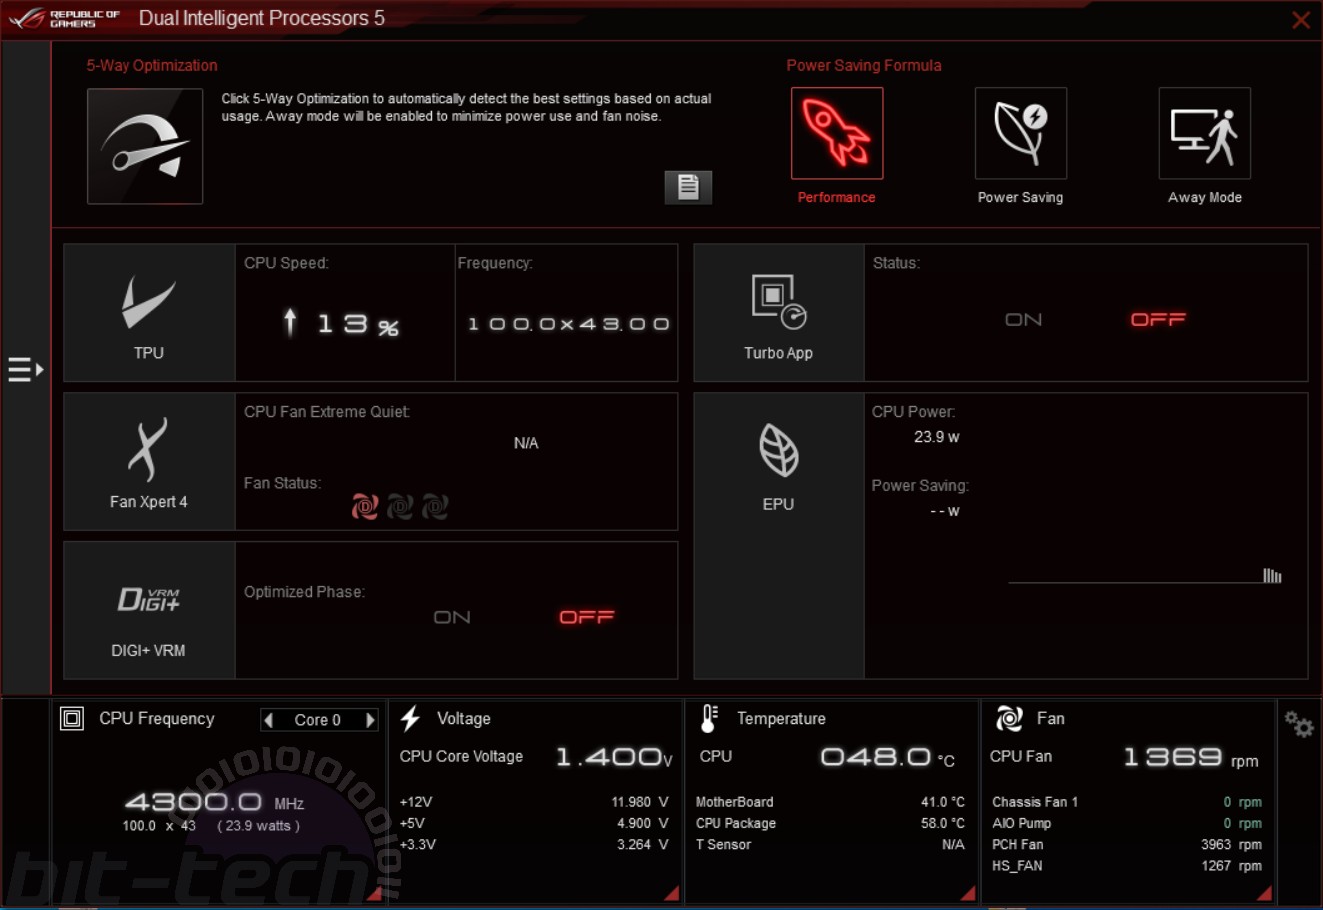Open the TPU panel
The width and height of the screenshot is (1323, 910).
point(149,313)
